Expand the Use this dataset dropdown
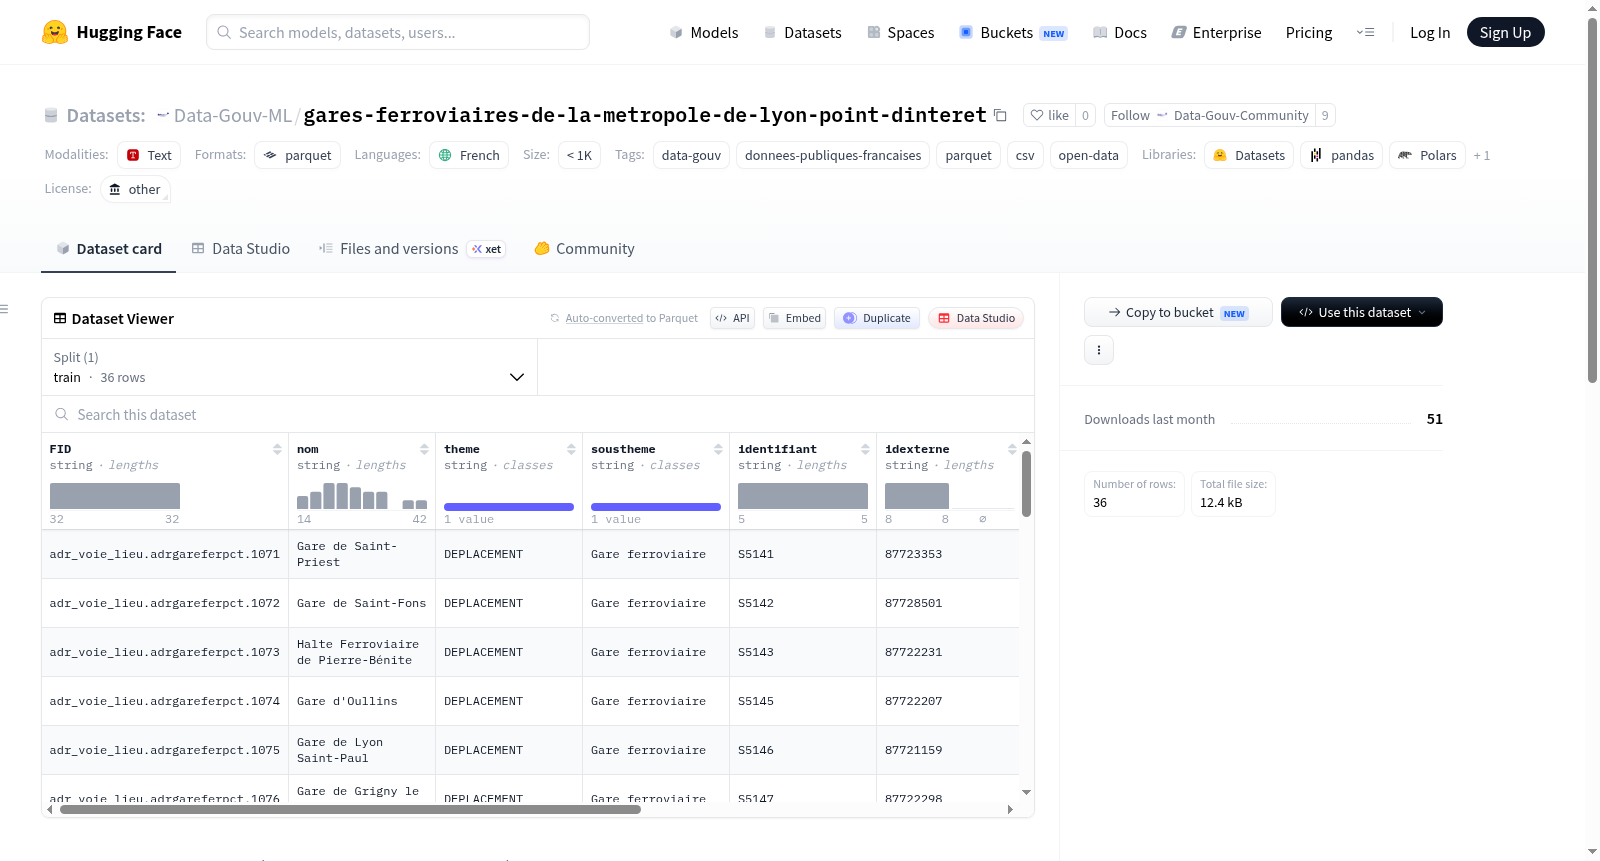 click(x=1362, y=312)
